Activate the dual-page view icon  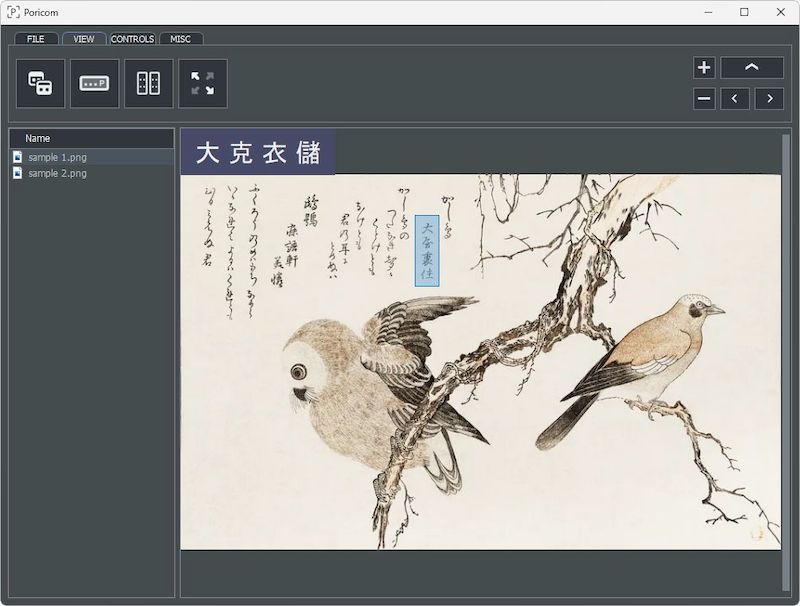click(148, 84)
